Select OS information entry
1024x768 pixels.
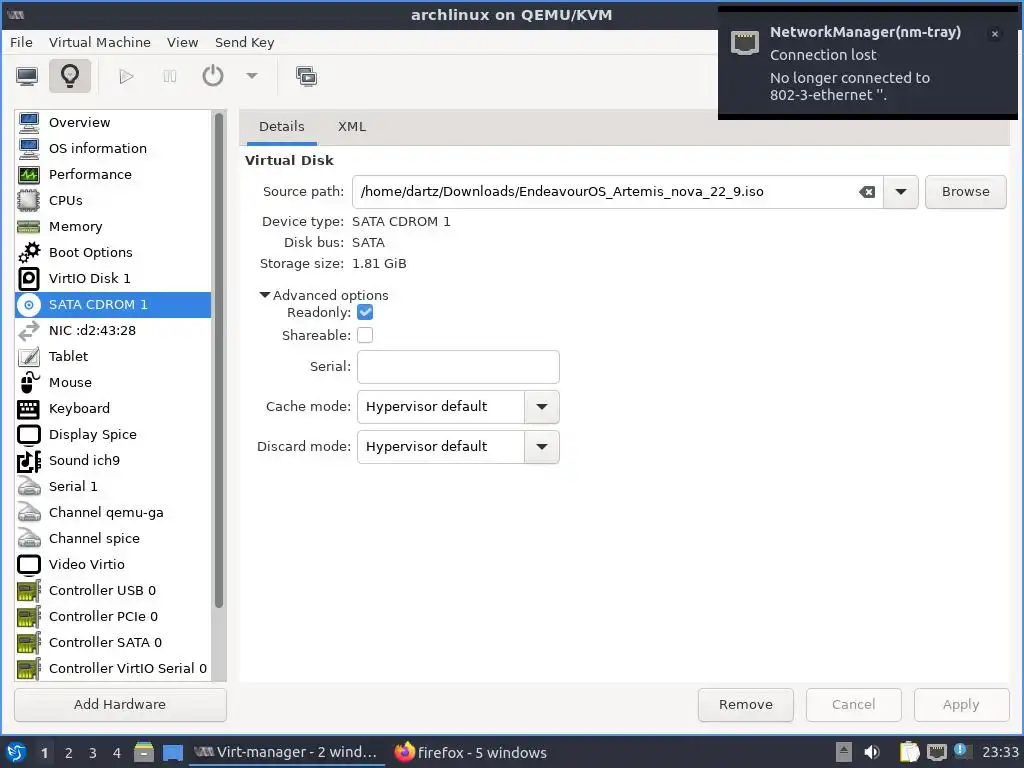coord(113,148)
